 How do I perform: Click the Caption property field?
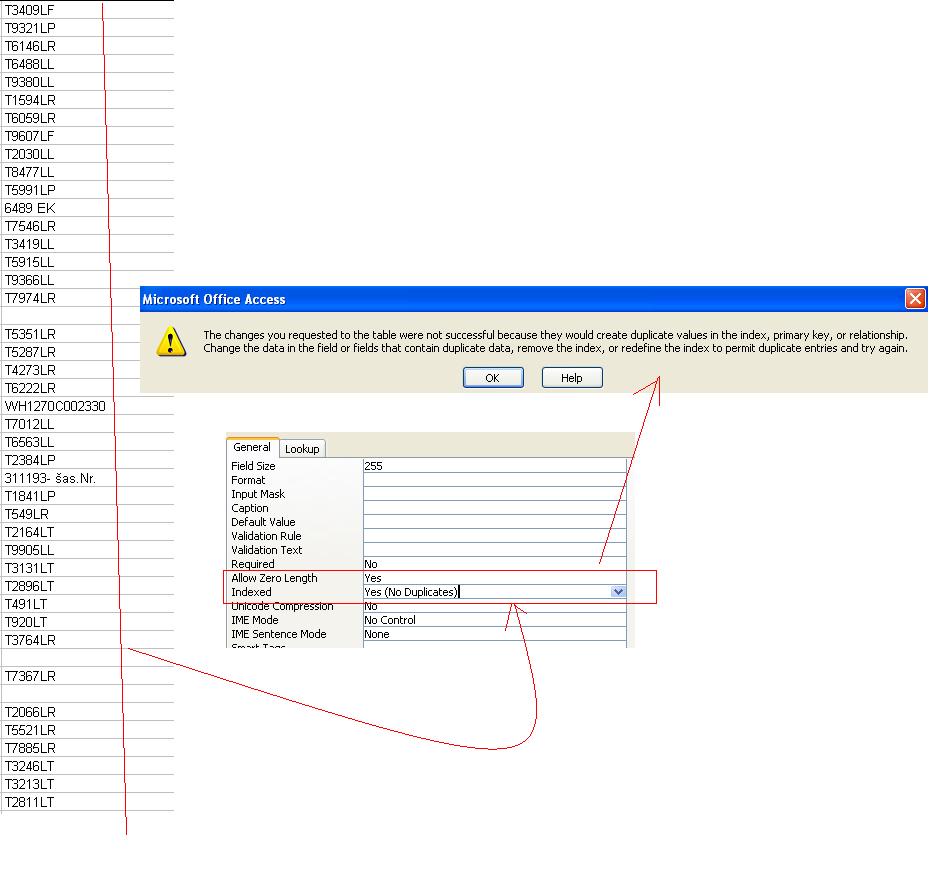pos(494,508)
